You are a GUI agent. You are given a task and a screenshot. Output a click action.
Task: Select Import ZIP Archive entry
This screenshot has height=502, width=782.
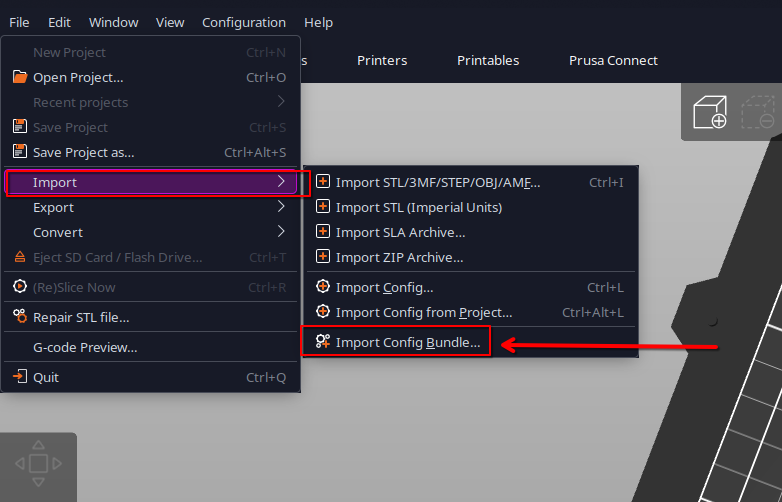pyautogui.click(x=399, y=257)
